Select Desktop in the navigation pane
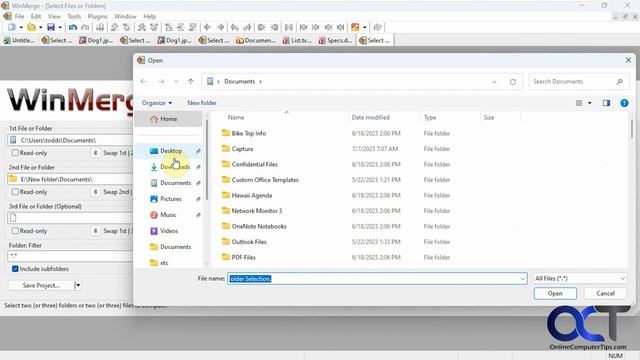The image size is (640, 360). pyautogui.click(x=171, y=151)
